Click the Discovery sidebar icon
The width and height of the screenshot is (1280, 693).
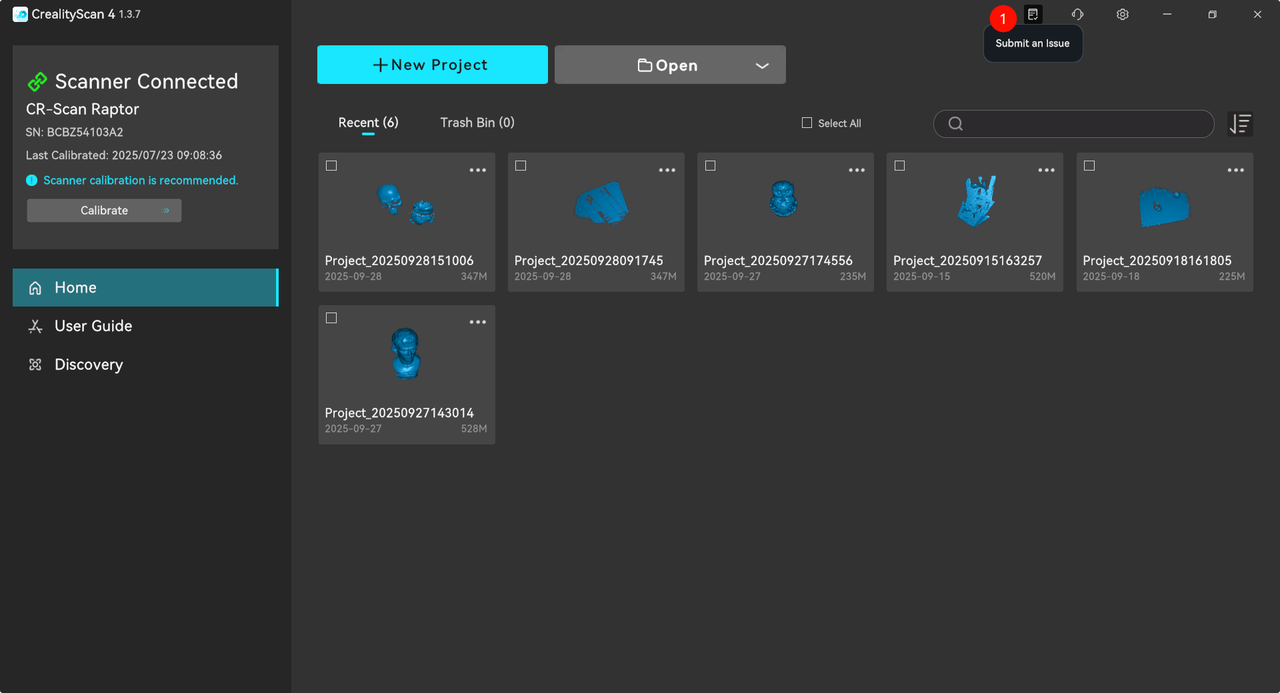tap(35, 365)
